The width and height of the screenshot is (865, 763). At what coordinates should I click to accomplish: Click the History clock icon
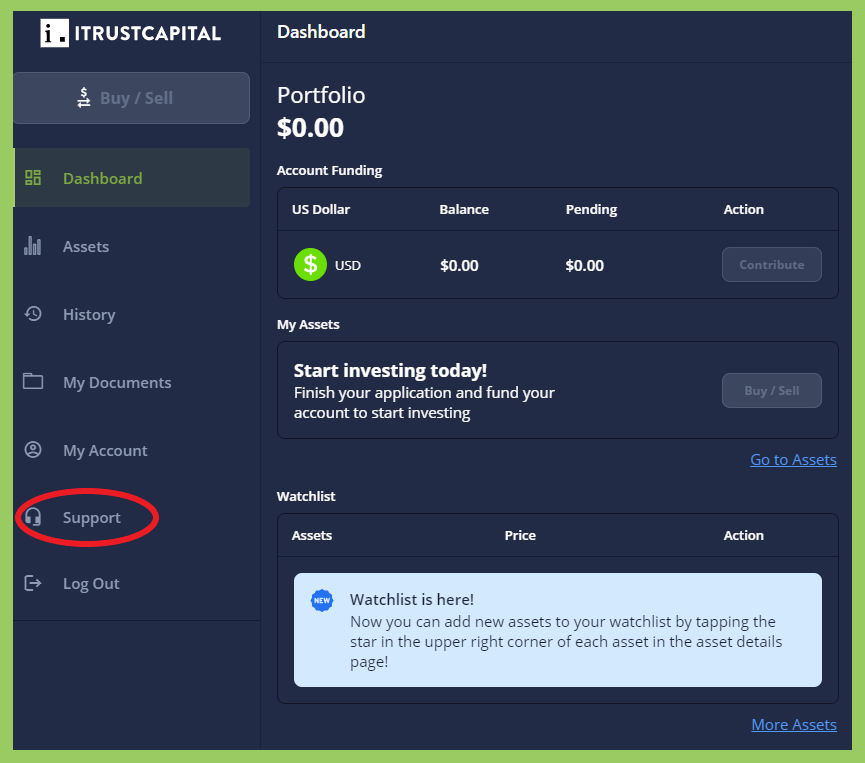[x=33, y=314]
